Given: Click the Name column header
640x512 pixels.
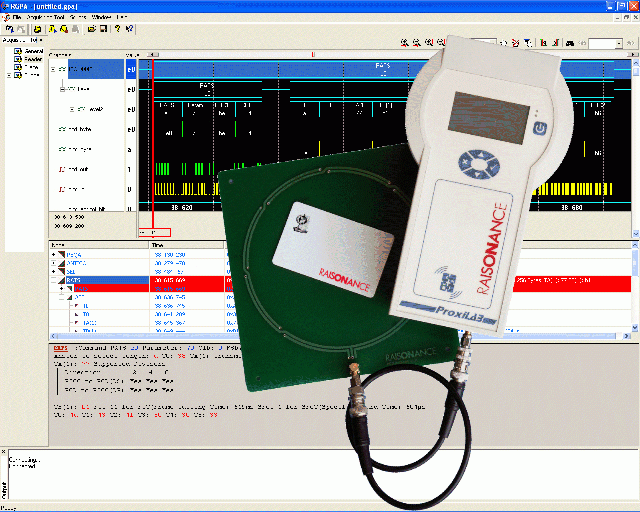Looking at the screenshot, I should point(99,245).
